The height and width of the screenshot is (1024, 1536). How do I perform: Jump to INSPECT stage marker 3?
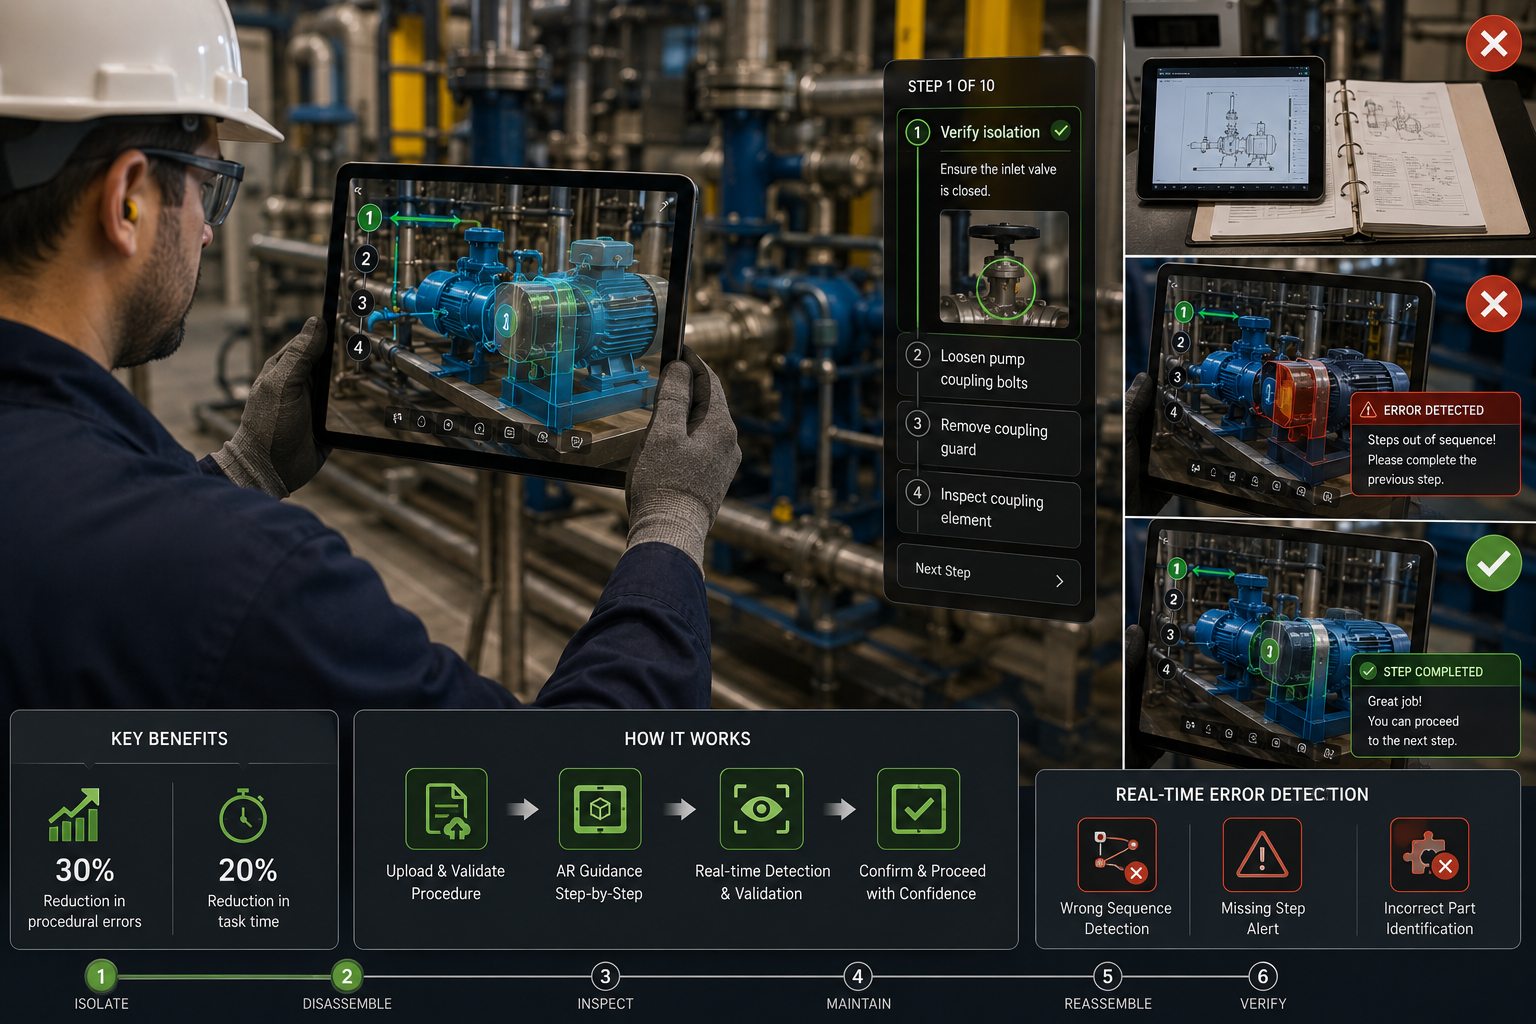pyautogui.click(x=605, y=976)
